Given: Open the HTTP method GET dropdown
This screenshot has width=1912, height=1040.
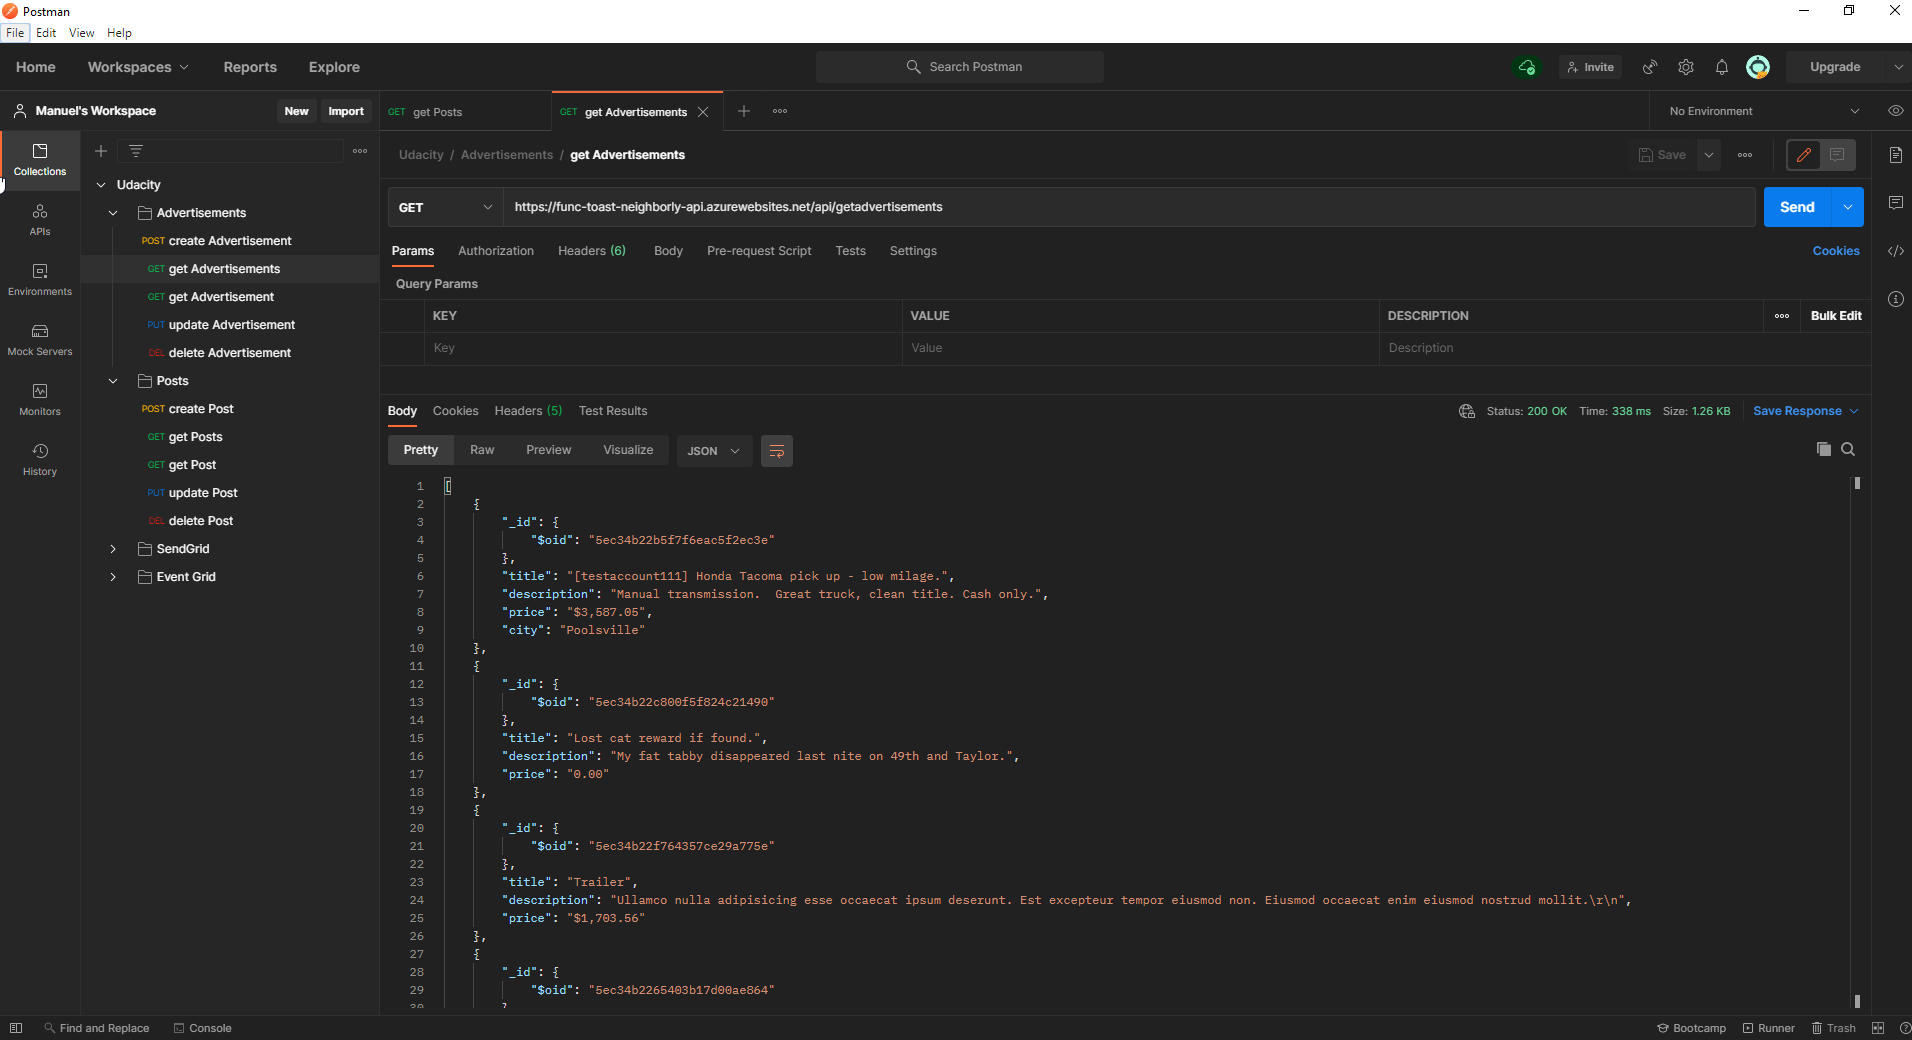Looking at the screenshot, I should 445,207.
